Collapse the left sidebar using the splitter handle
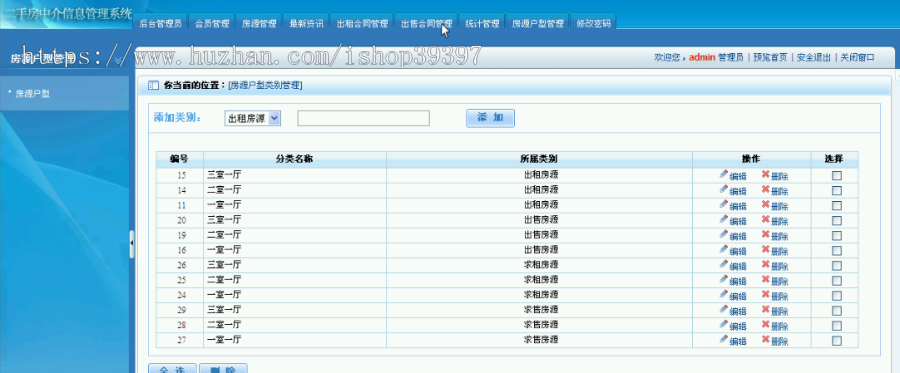 pyautogui.click(x=132, y=243)
